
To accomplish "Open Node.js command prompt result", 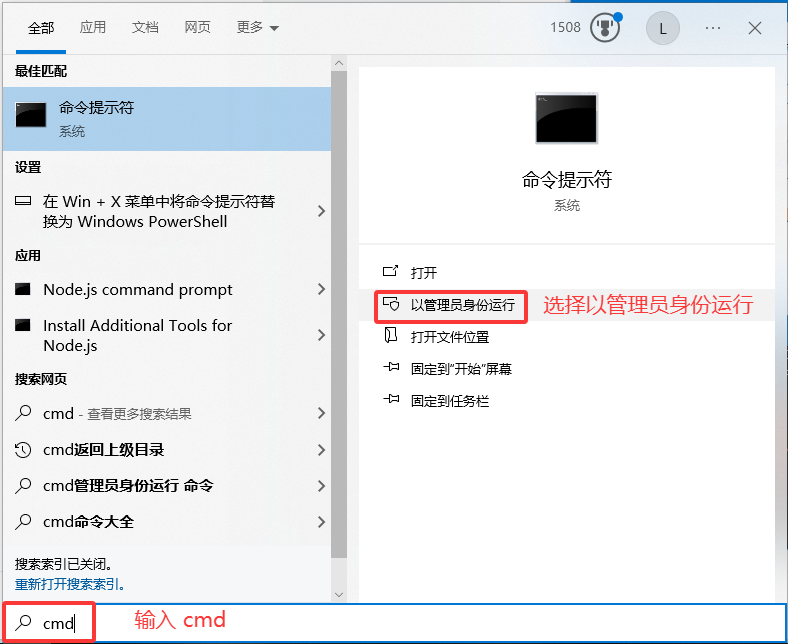I will click(167, 290).
